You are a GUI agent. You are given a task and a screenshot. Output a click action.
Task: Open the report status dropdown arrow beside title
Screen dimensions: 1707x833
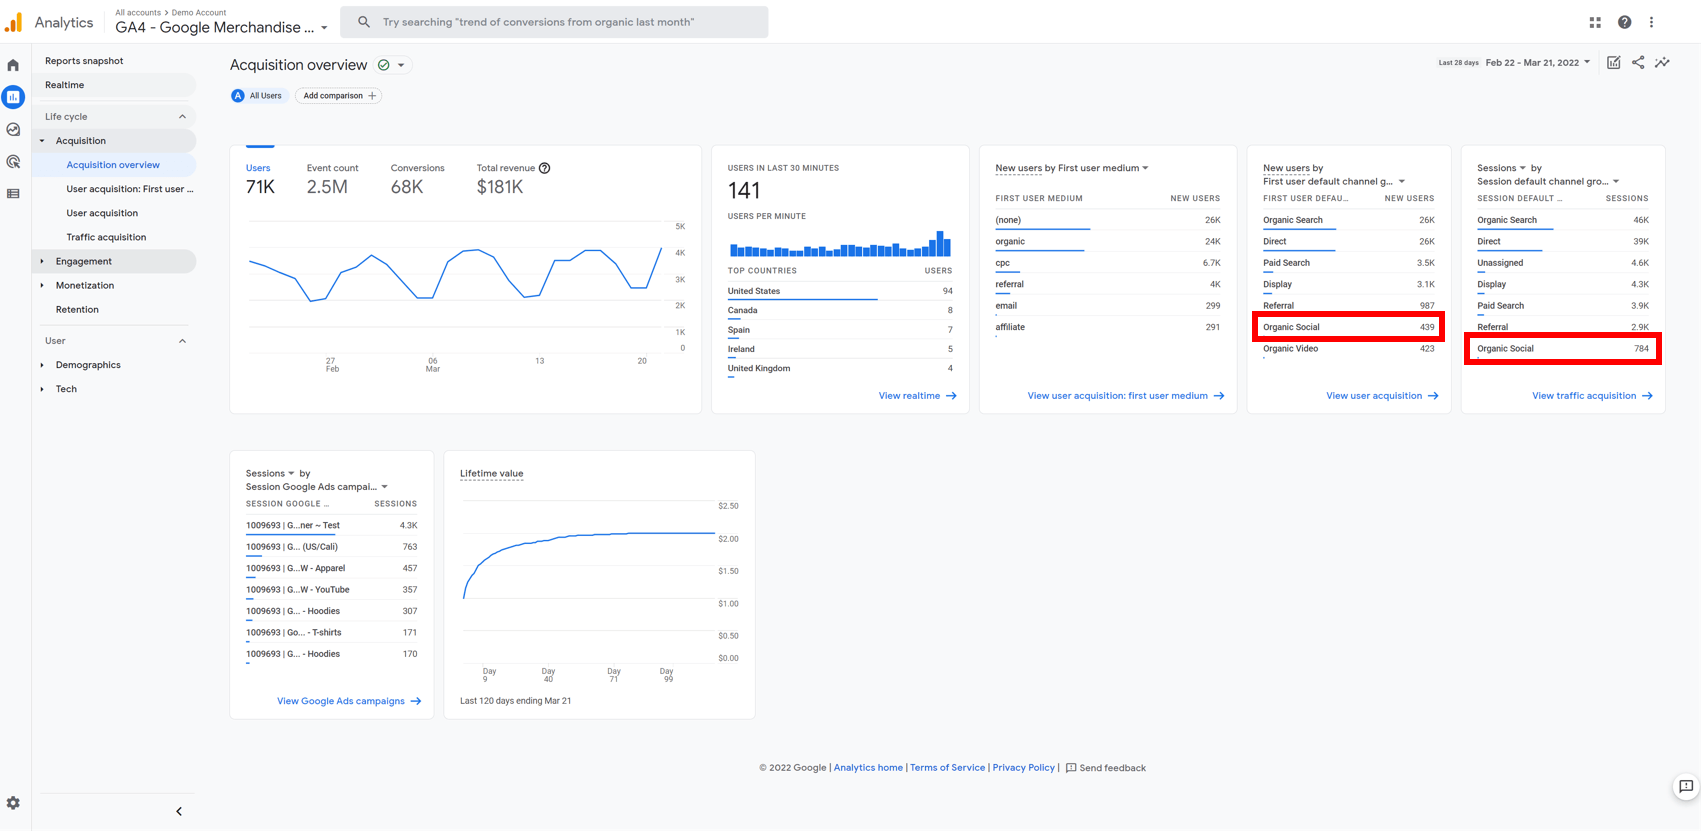coord(401,65)
